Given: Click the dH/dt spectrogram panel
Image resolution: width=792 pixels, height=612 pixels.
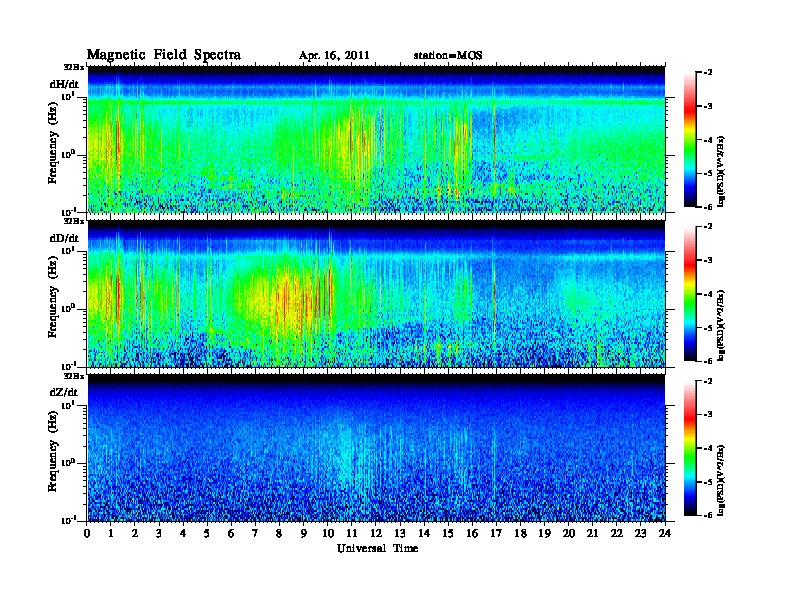Looking at the screenshot, I should pyautogui.click(x=376, y=139).
